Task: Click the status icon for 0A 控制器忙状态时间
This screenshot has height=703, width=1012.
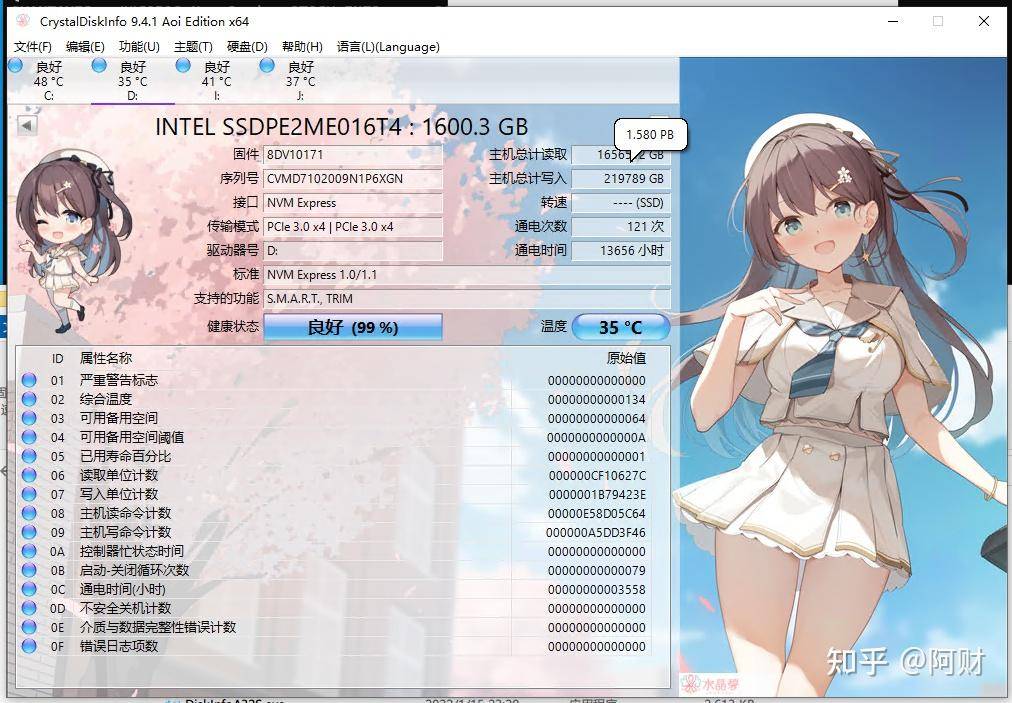Action: tap(29, 551)
